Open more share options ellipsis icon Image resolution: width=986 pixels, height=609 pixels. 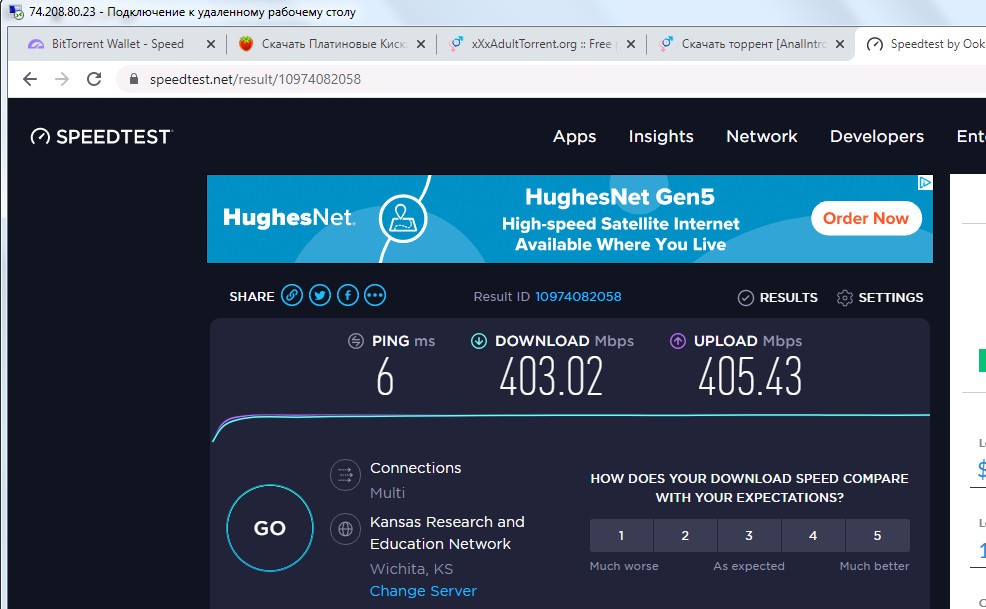pos(375,295)
